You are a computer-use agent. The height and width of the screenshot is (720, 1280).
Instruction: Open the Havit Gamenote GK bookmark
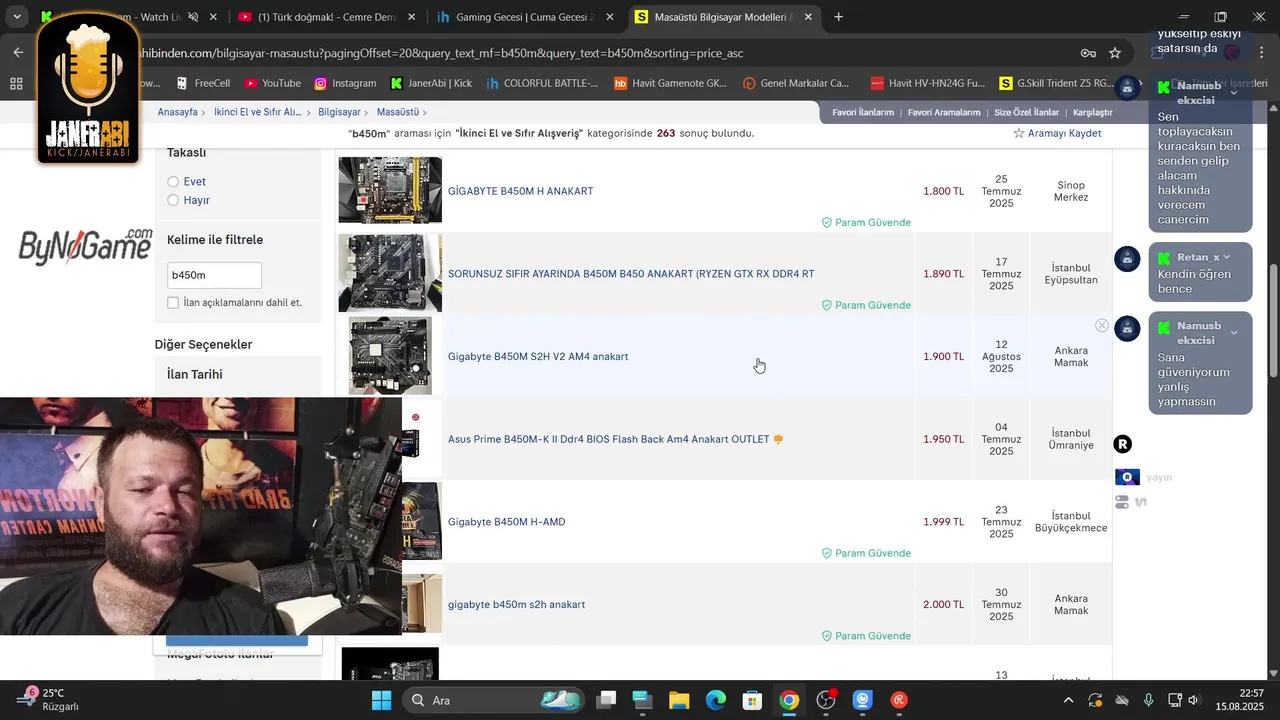point(670,83)
